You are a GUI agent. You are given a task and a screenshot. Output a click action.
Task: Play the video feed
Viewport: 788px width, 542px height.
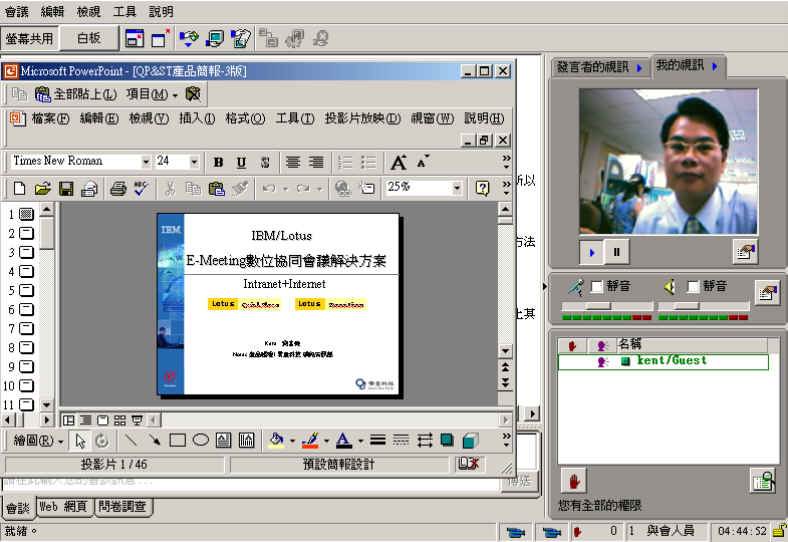(592, 252)
